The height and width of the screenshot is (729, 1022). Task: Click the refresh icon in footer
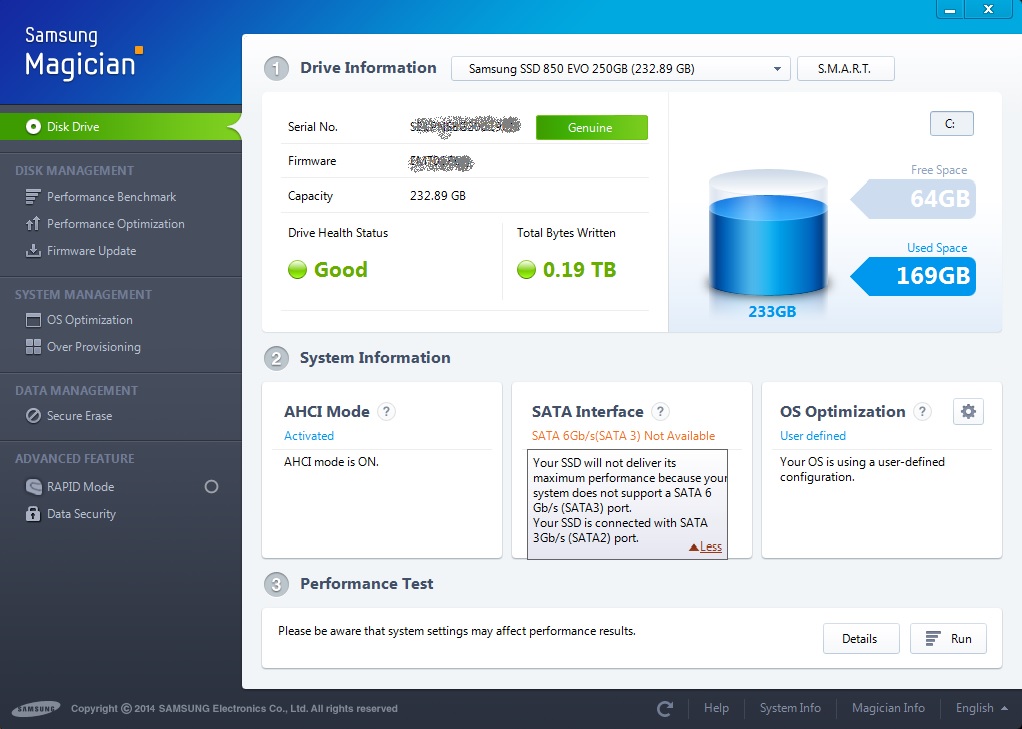(x=665, y=708)
